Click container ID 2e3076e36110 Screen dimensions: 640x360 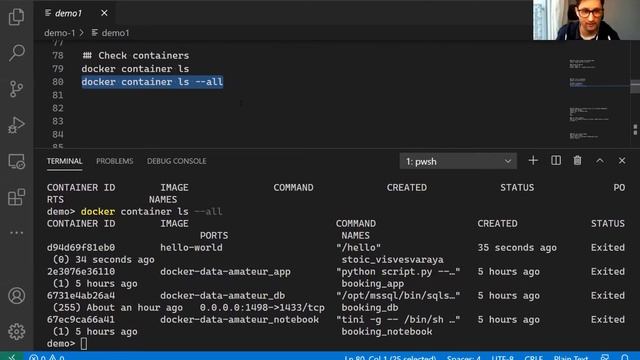click(x=81, y=272)
